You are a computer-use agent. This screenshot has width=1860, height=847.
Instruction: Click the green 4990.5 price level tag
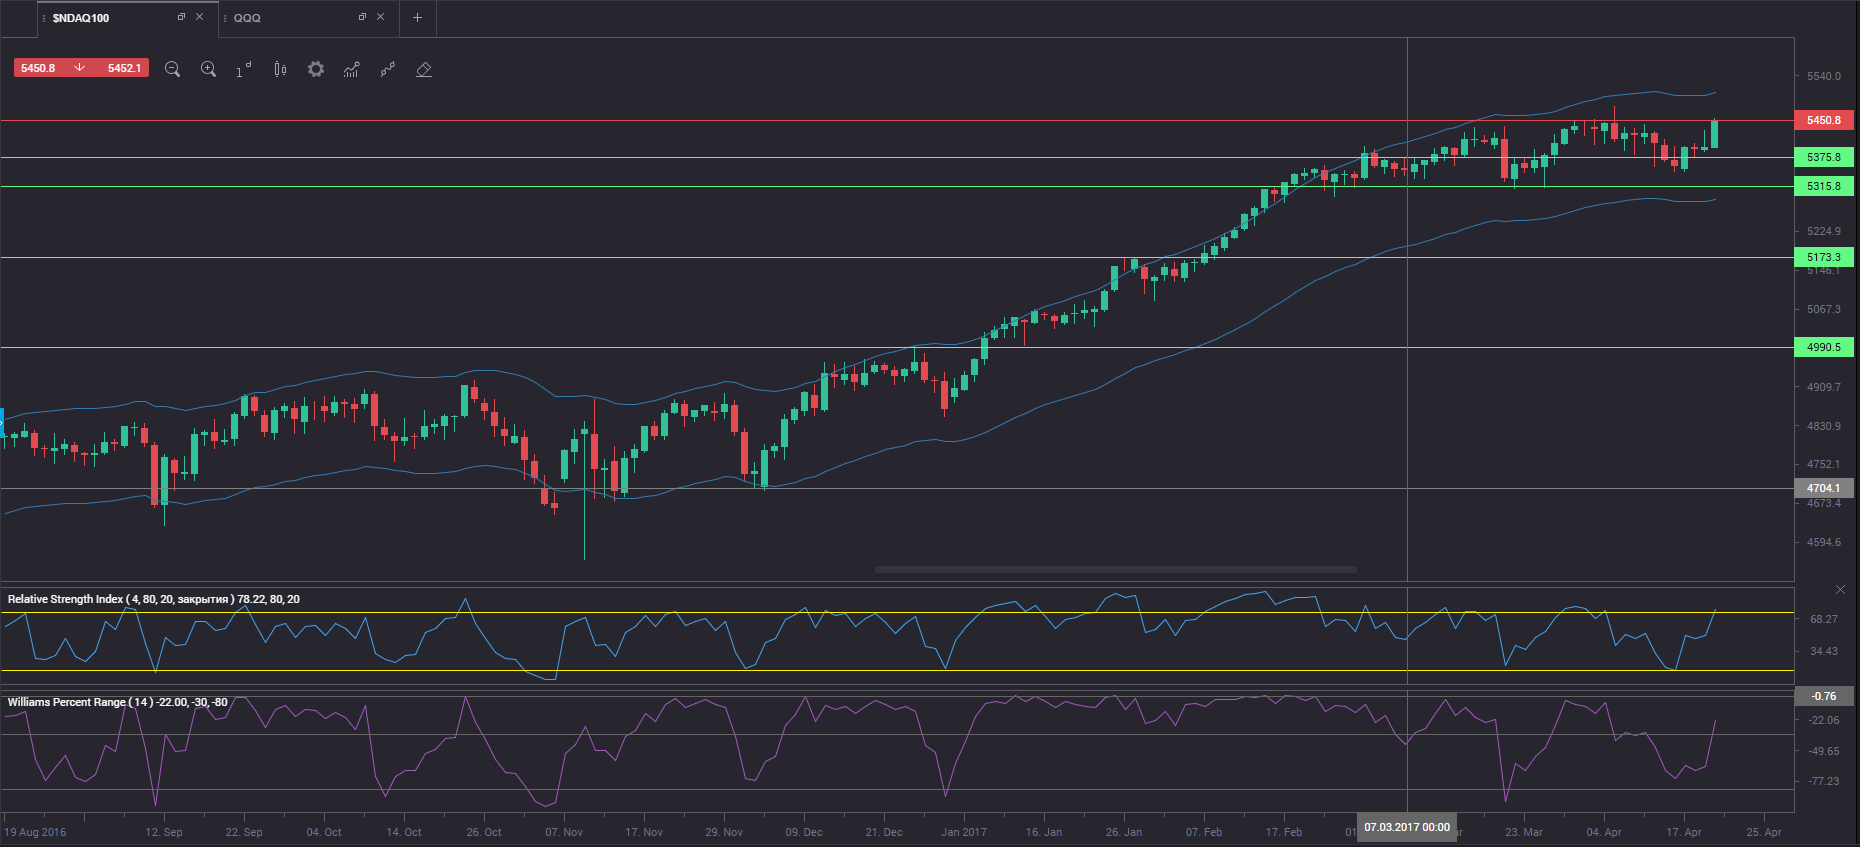pos(1824,347)
